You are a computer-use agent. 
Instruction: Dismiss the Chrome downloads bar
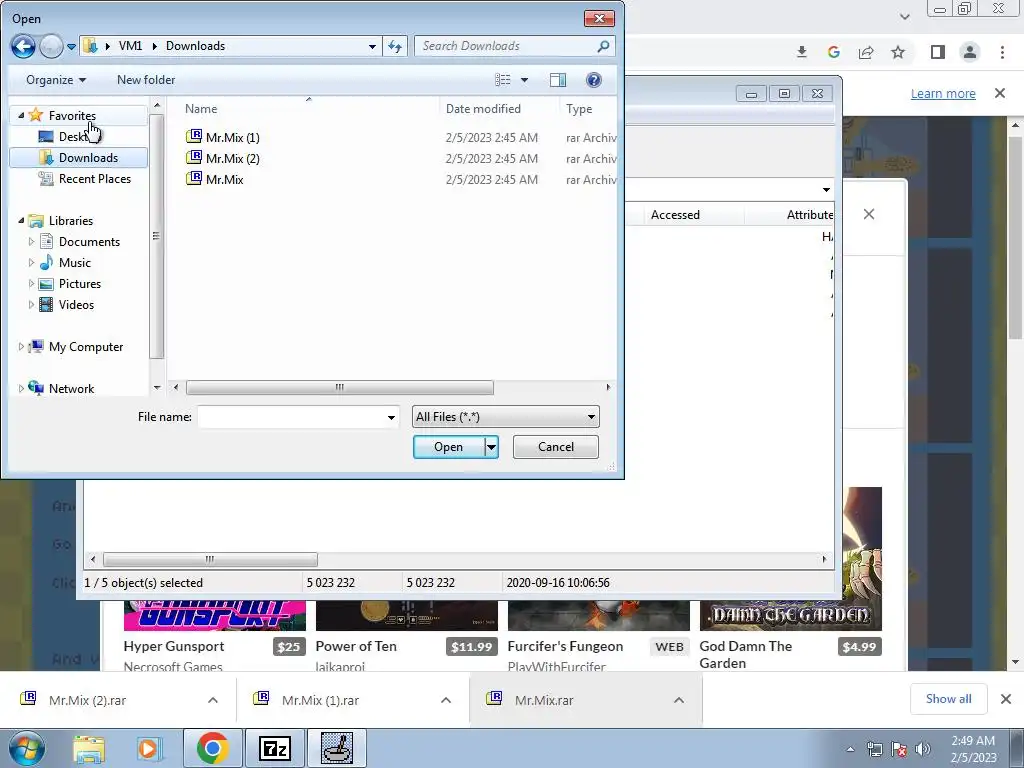click(1006, 699)
